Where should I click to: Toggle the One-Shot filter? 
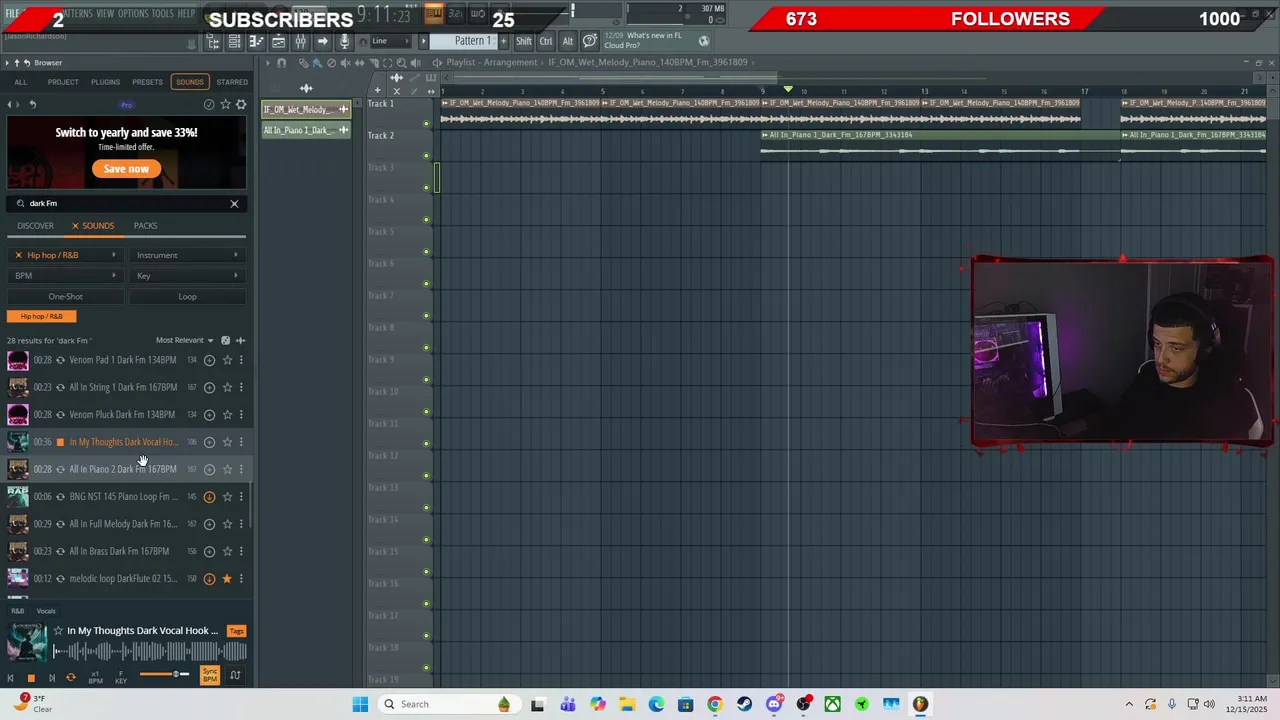tap(66, 296)
